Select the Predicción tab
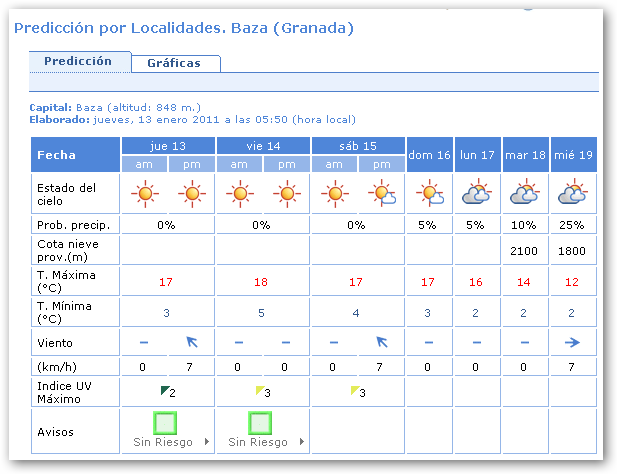This screenshot has width=617, height=474. click(x=78, y=61)
